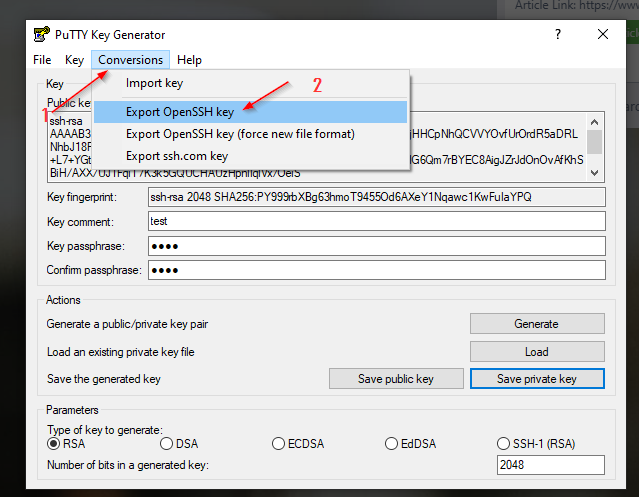Click the 'Key fingerprint:' label
The image size is (639, 497).
coord(82,197)
